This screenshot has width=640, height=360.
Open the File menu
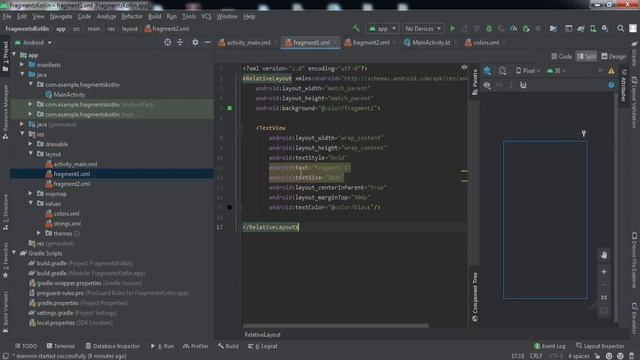click(7, 17)
